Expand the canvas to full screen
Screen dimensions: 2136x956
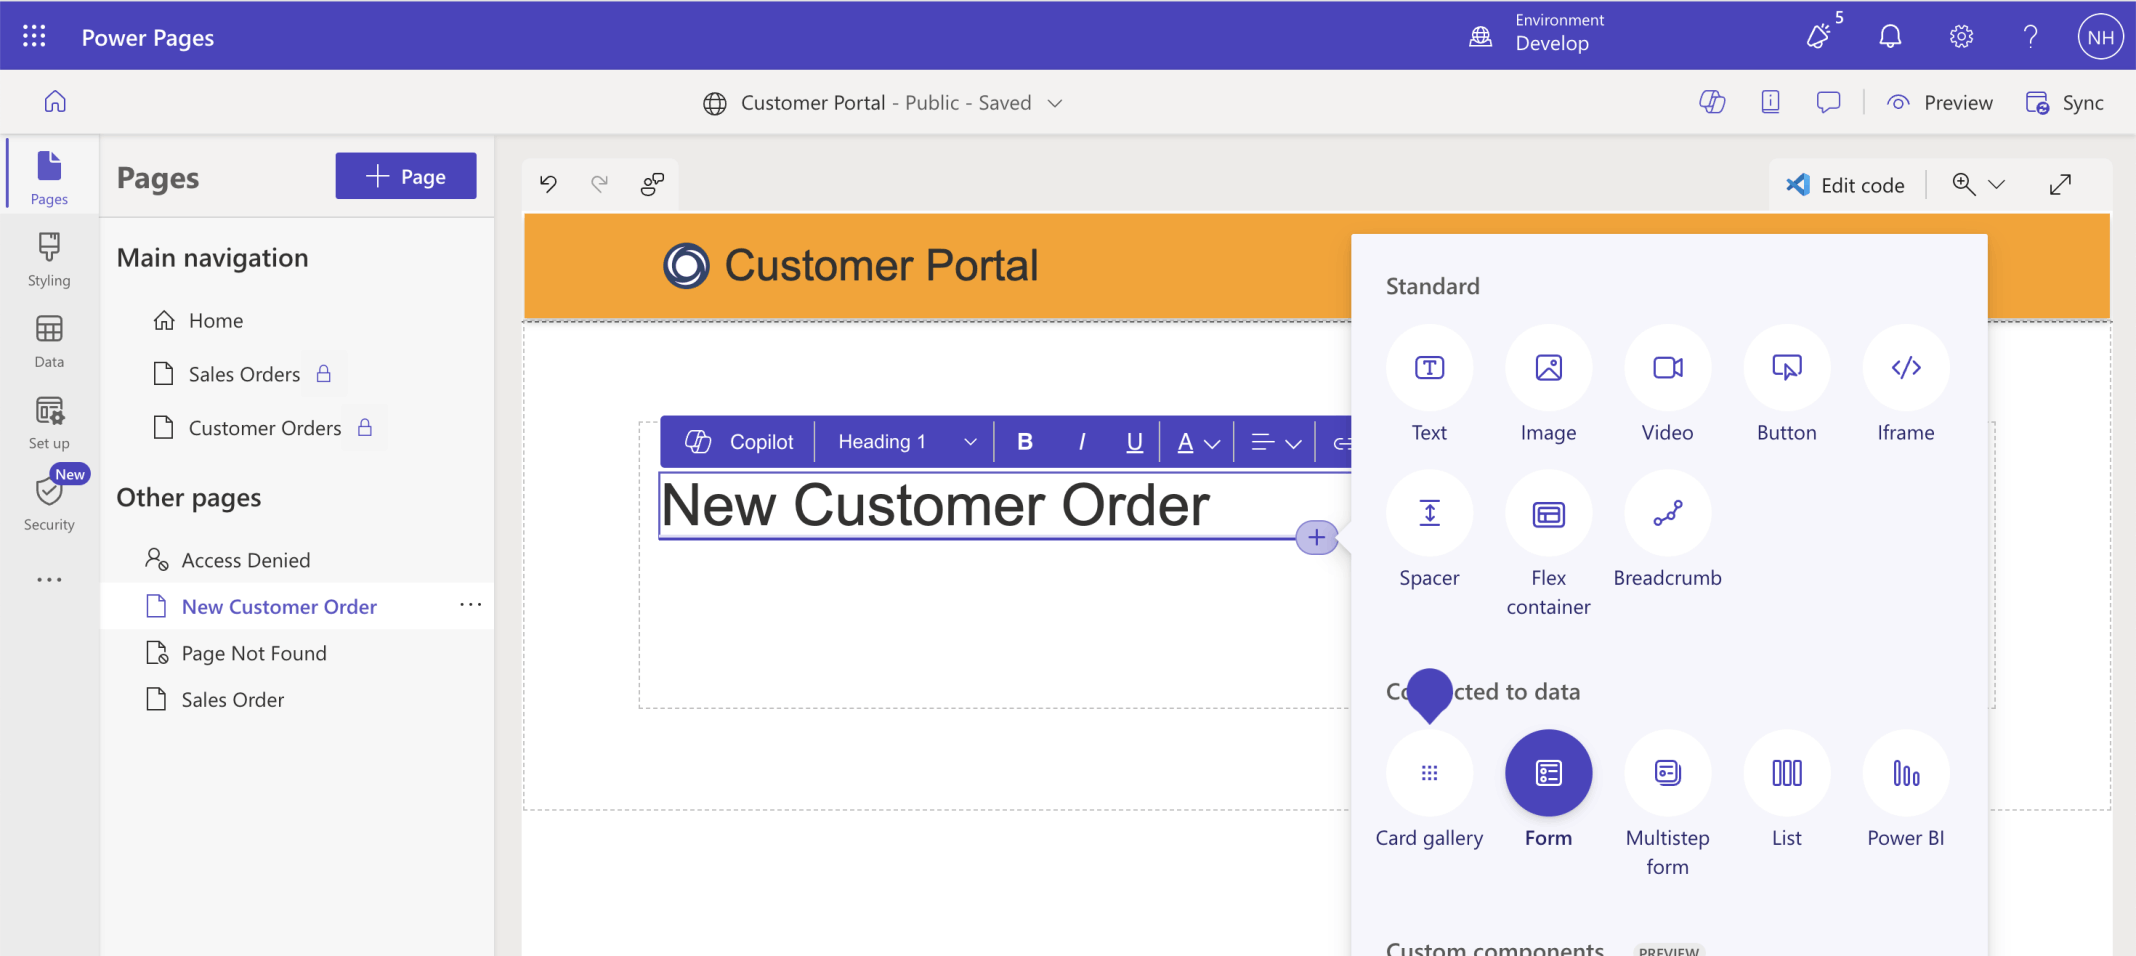click(2060, 185)
